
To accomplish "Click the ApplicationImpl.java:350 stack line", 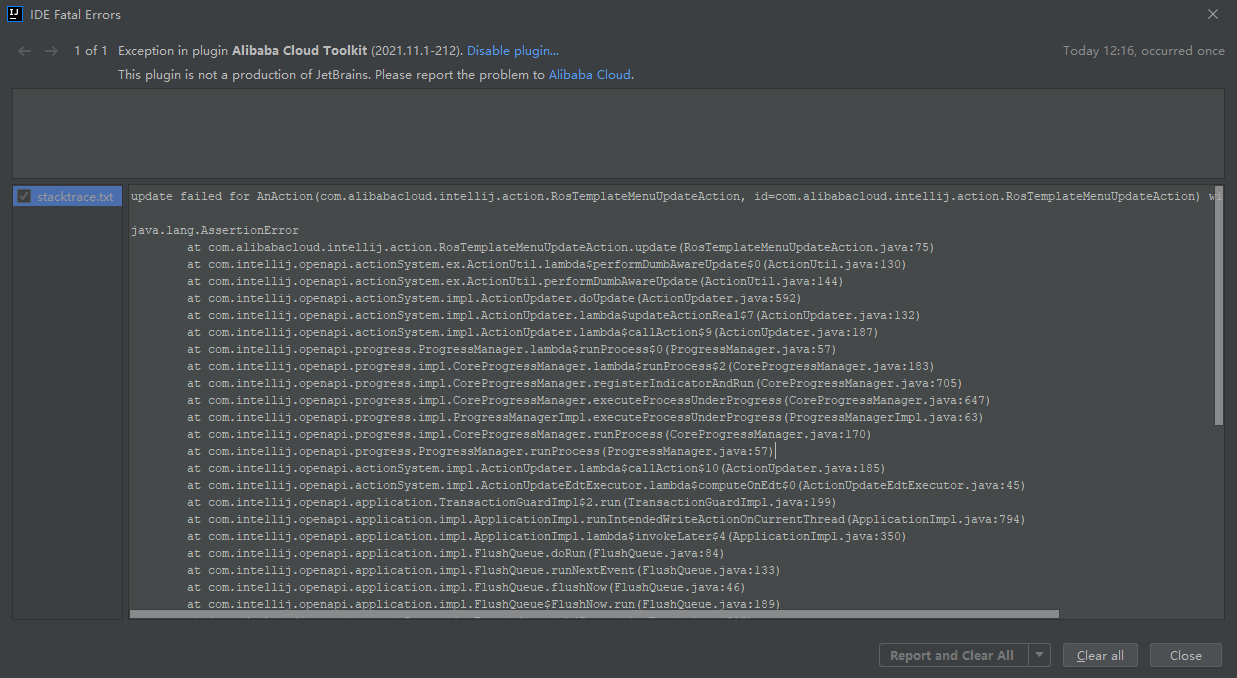I will tap(546, 536).
